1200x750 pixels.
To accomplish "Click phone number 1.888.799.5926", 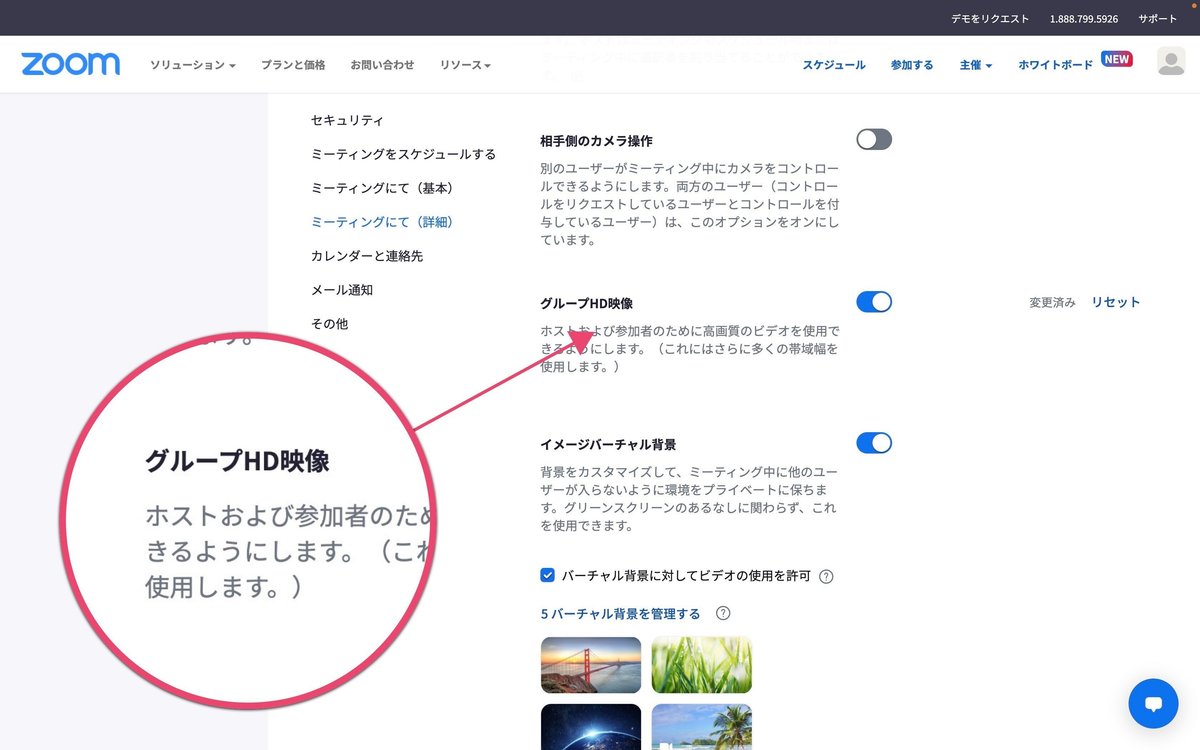I will coord(1084,19).
